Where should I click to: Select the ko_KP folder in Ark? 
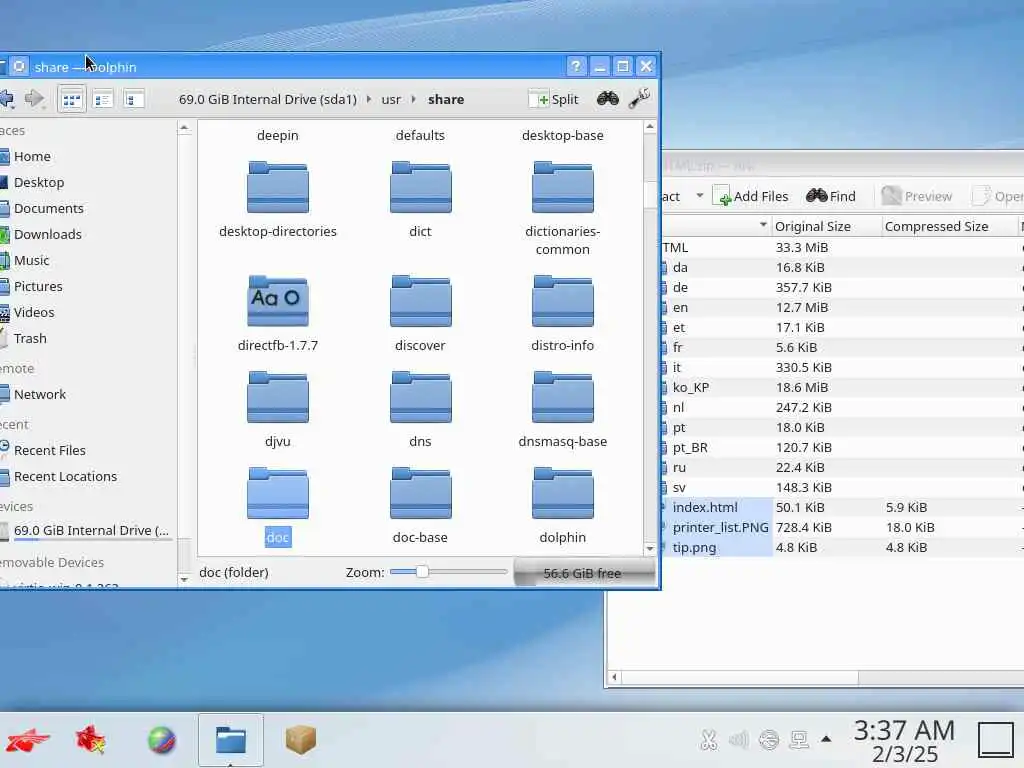691,388
